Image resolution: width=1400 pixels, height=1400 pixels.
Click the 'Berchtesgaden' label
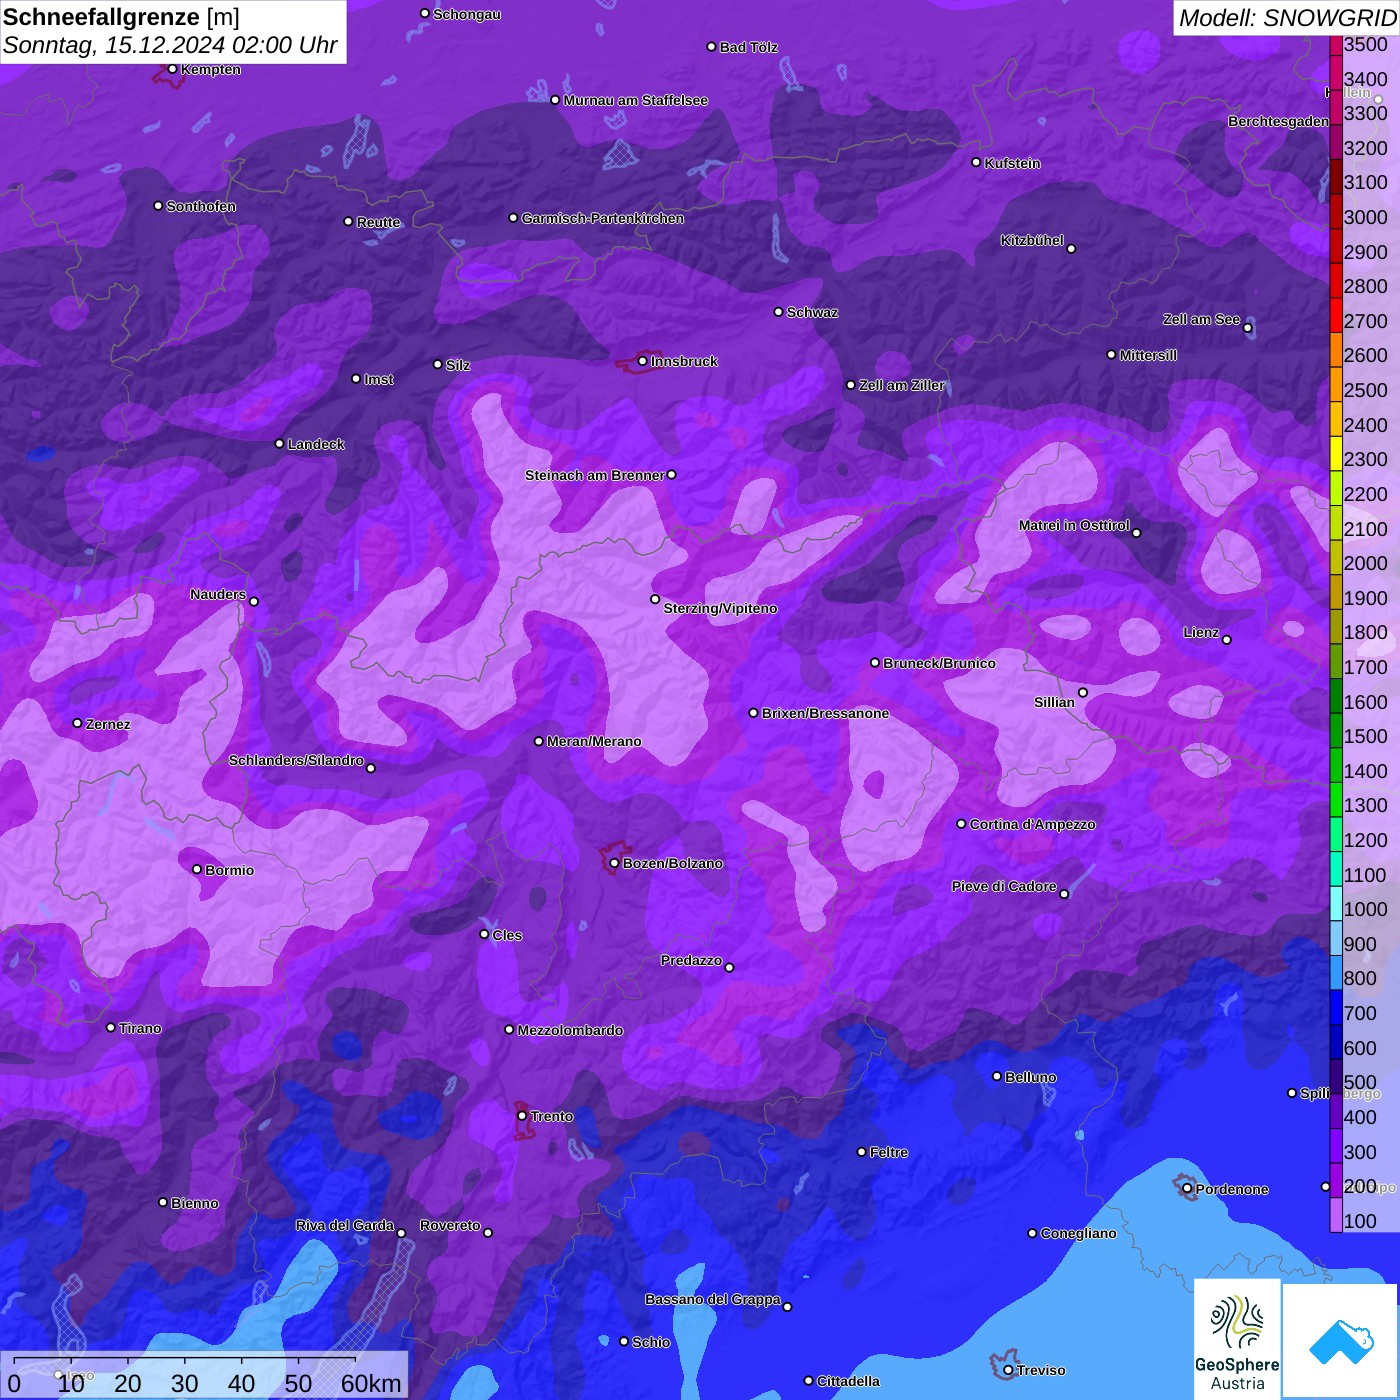1278,121
